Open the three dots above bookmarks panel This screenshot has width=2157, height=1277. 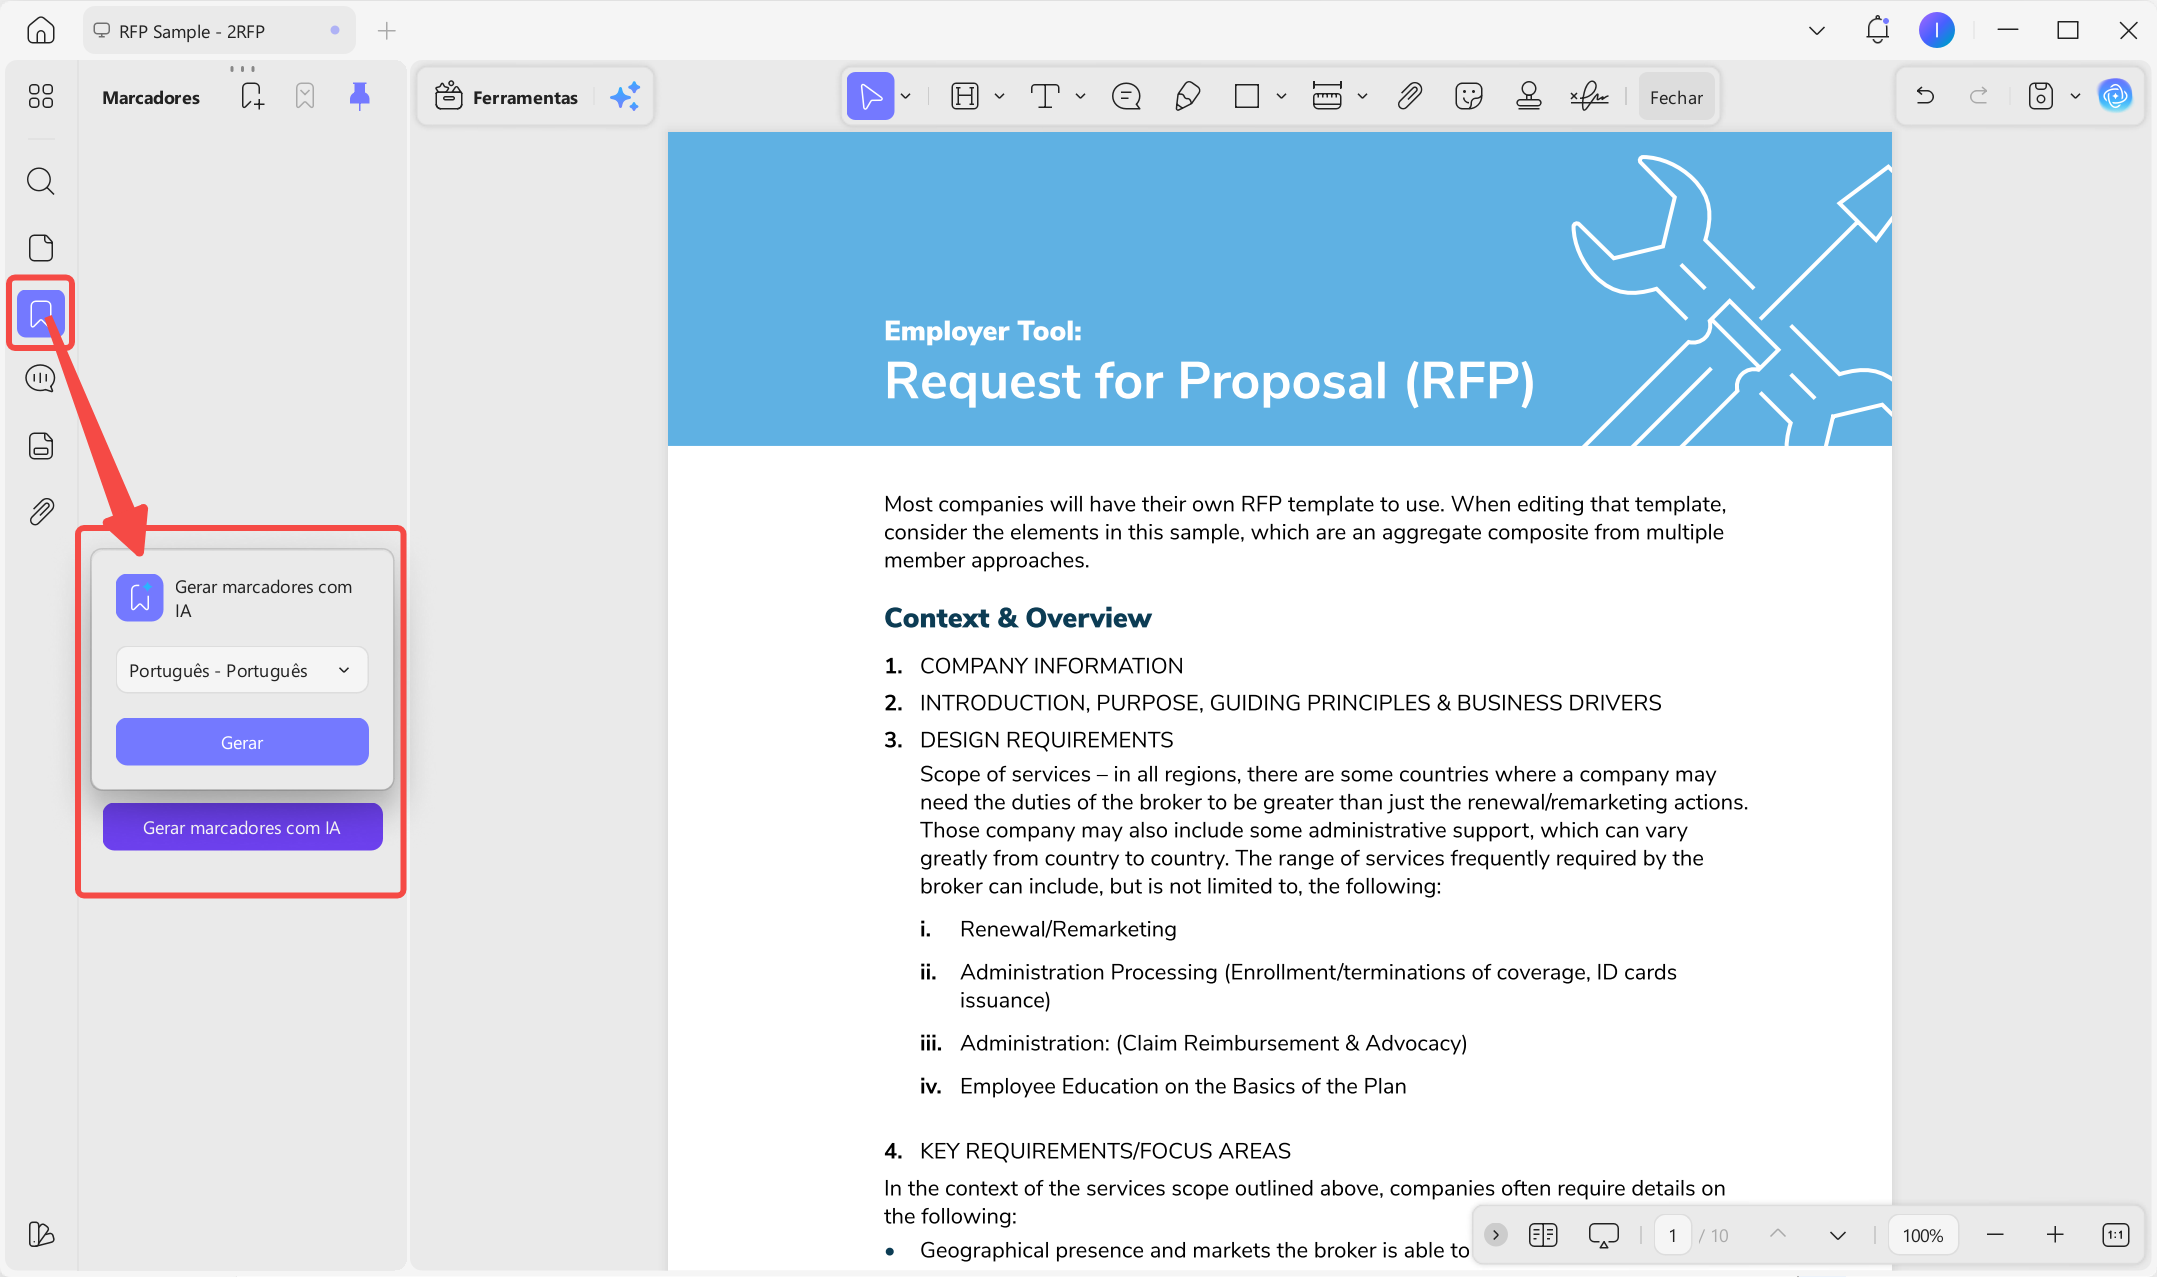242,69
